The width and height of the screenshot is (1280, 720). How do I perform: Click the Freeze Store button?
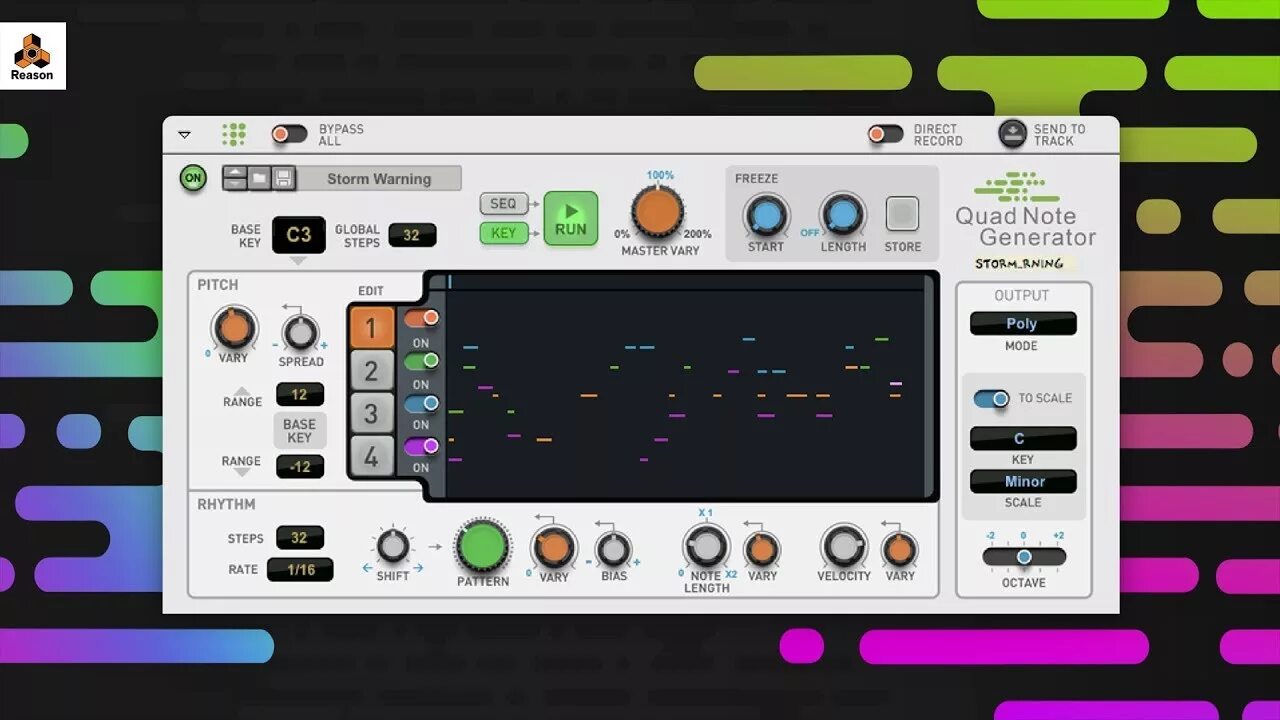(x=902, y=214)
